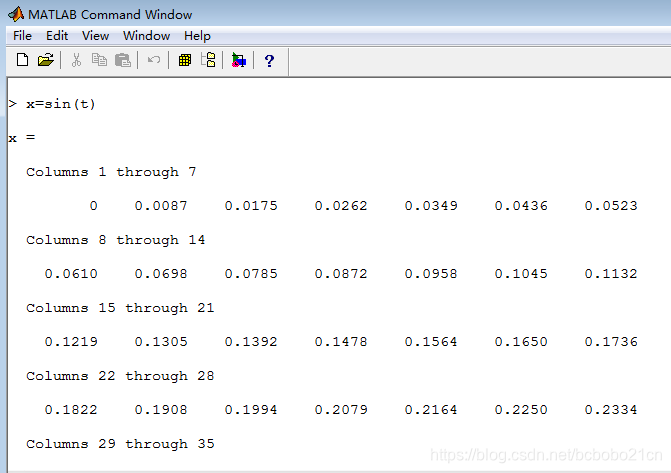Click the value 0.2334
Image resolution: width=671 pixels, height=473 pixels.
611,410
